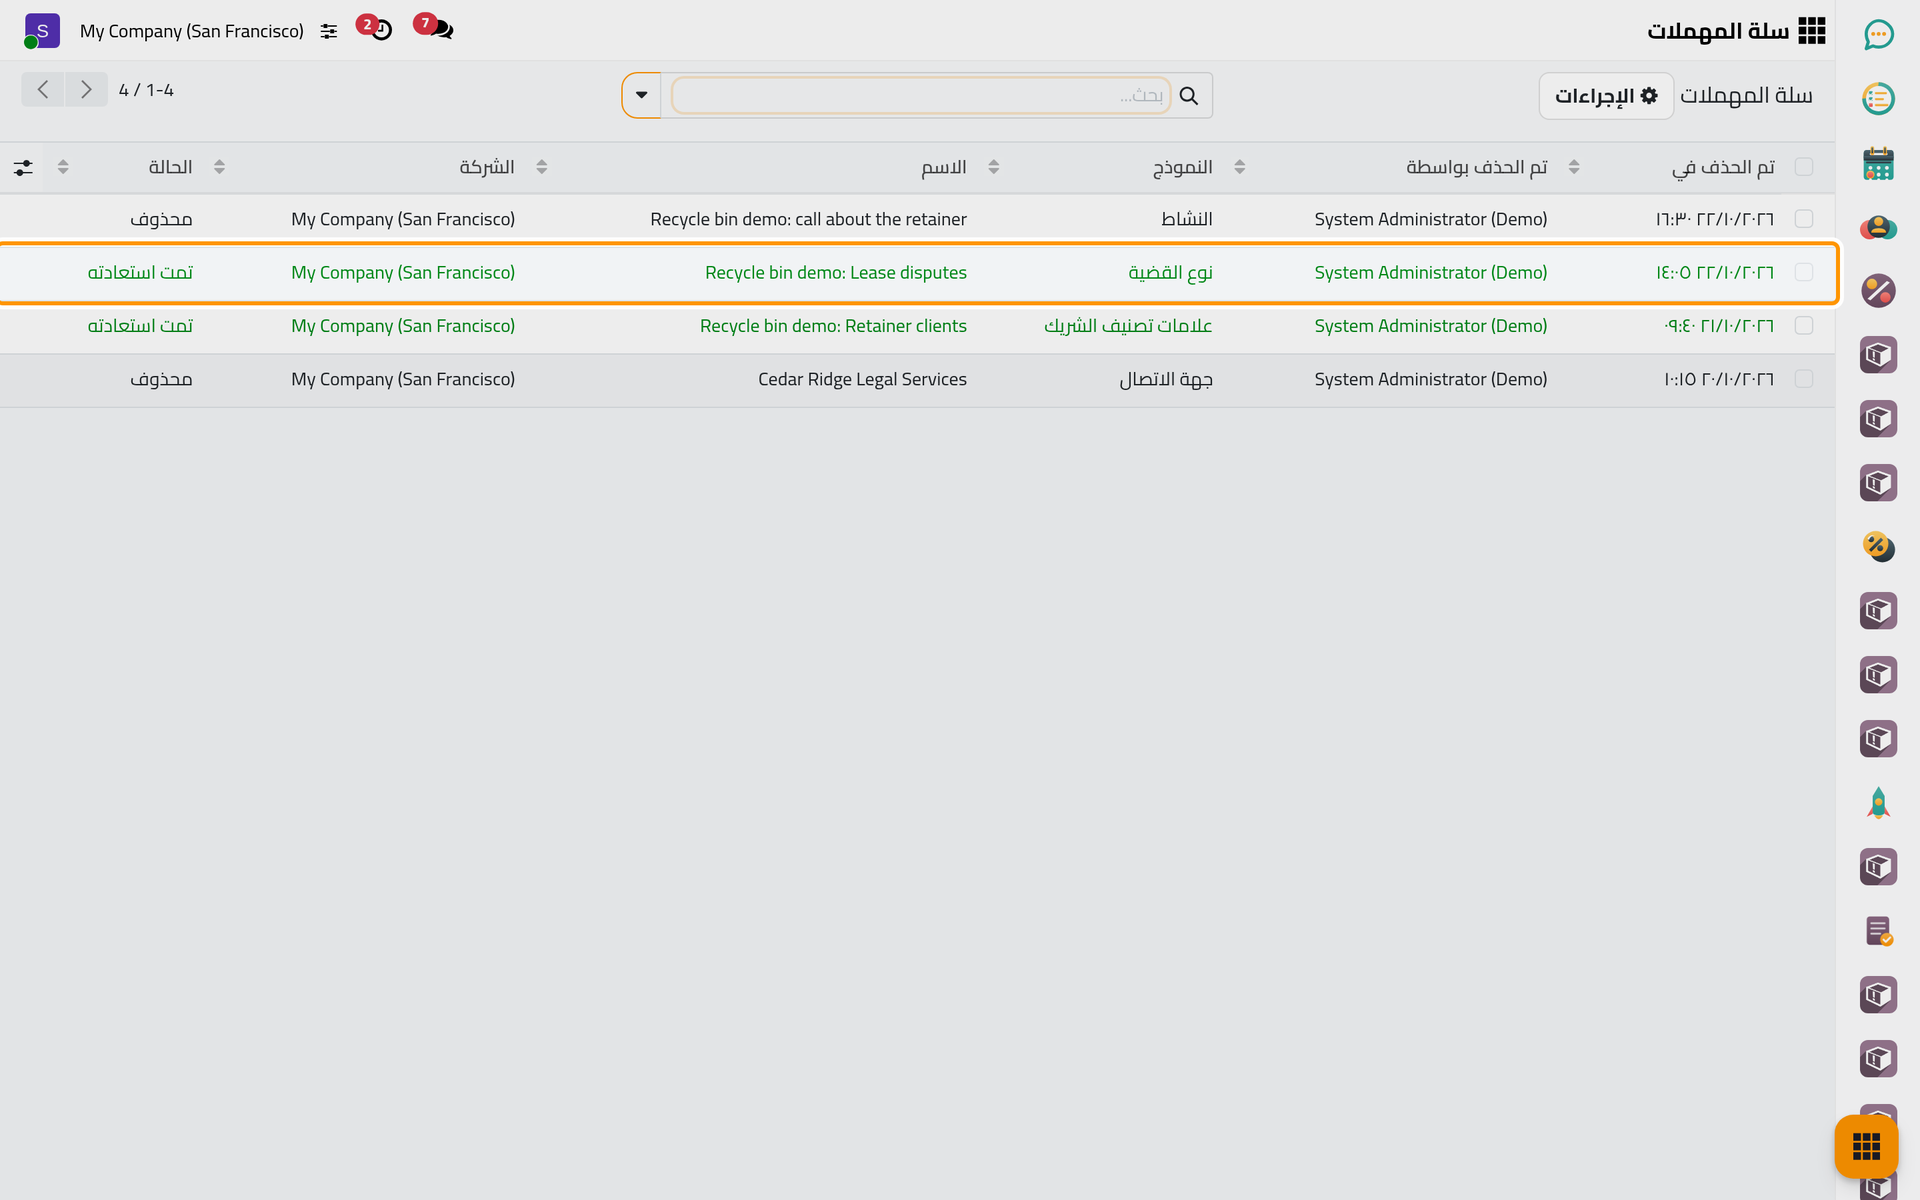Sort by the الشركة column
This screenshot has height=1200, width=1920.
point(487,167)
